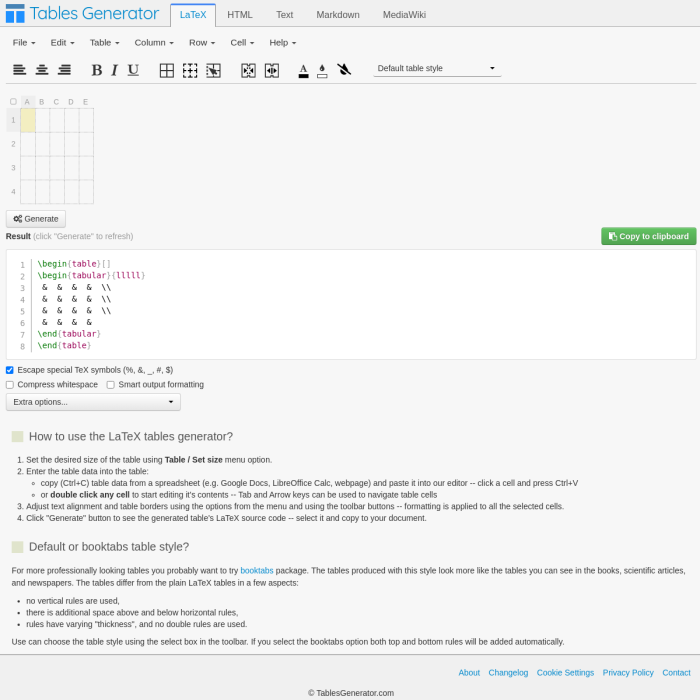The image size is (700, 700).
Task: Enable Compress whitespace option
Action: point(10,385)
